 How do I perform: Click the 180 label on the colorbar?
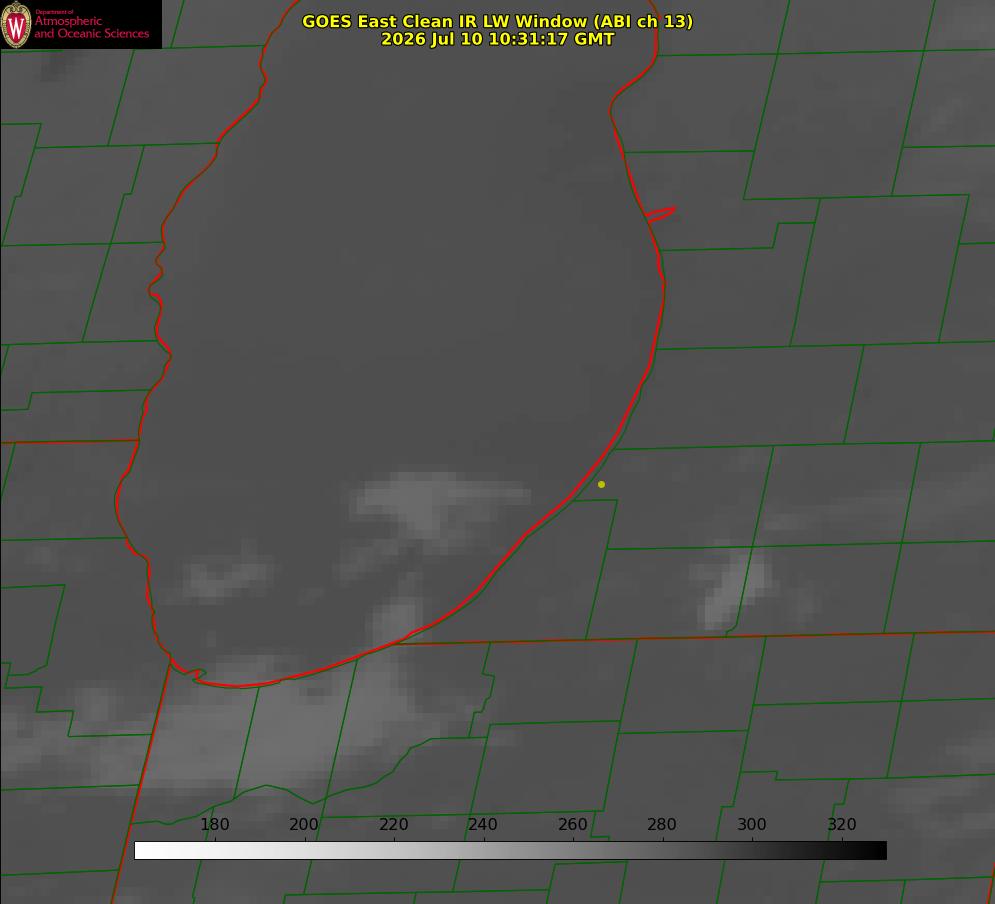(x=214, y=824)
